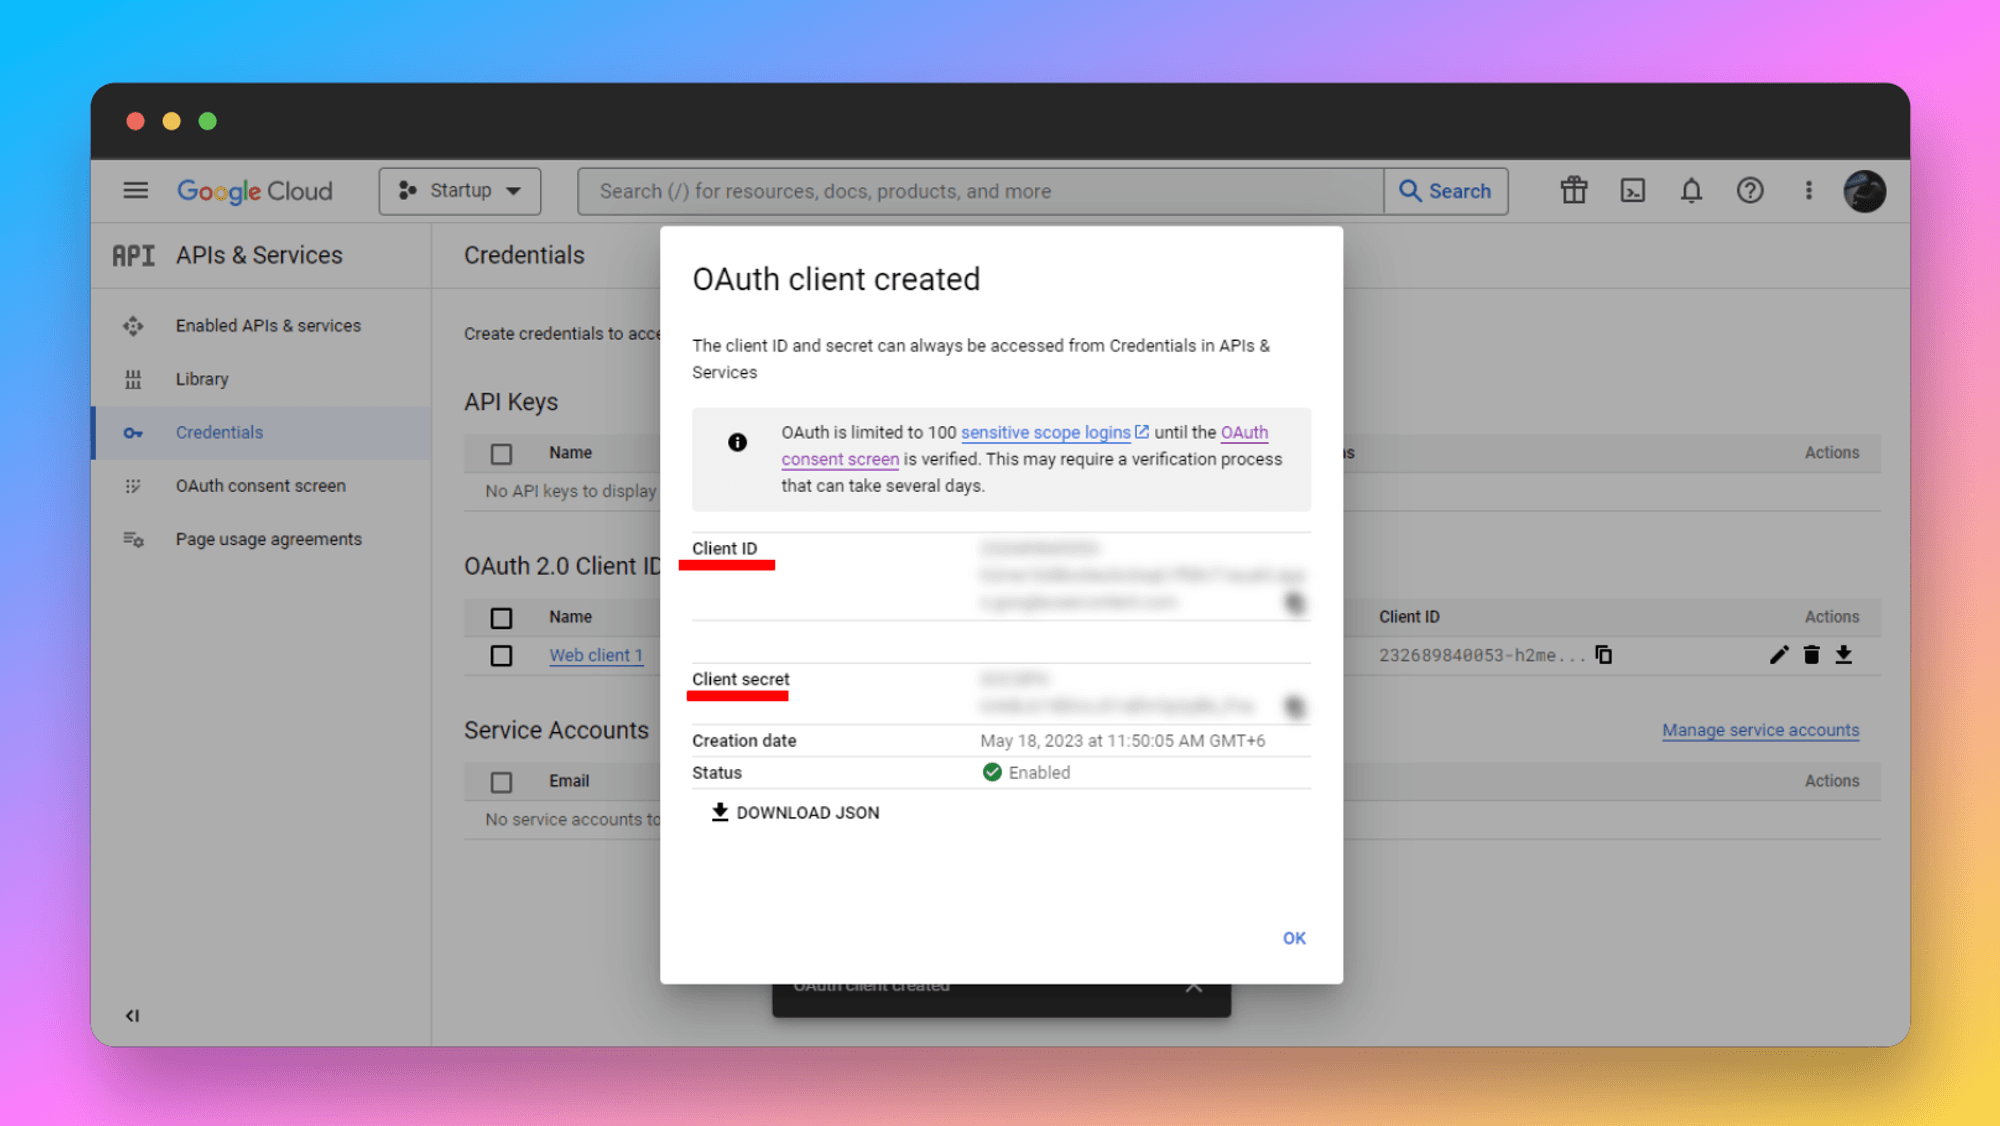Expand the sidebar collapse arrow panel

coord(133,1016)
